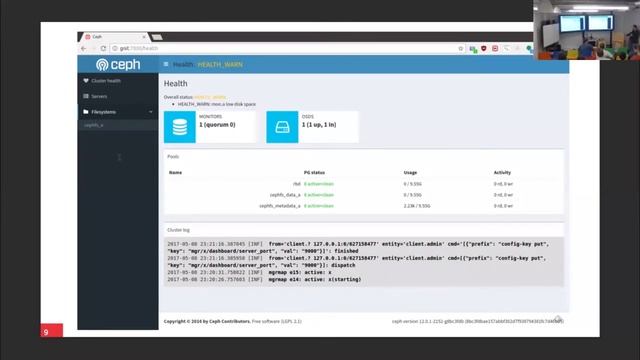Image resolution: width=640 pixels, height=360 pixels.
Task: Click the cephfs_metadata_a usage value
Action: pos(417,206)
